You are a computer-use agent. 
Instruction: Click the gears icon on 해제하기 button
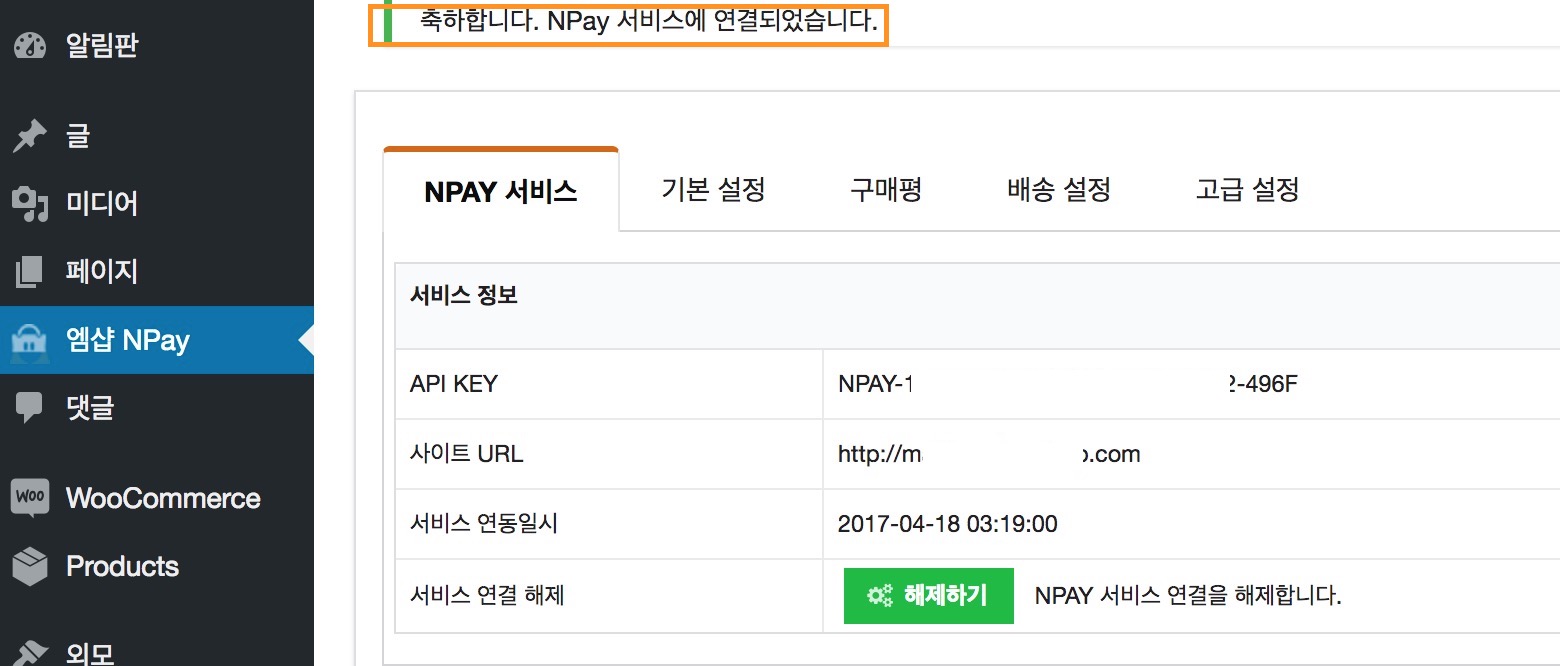(x=880, y=596)
